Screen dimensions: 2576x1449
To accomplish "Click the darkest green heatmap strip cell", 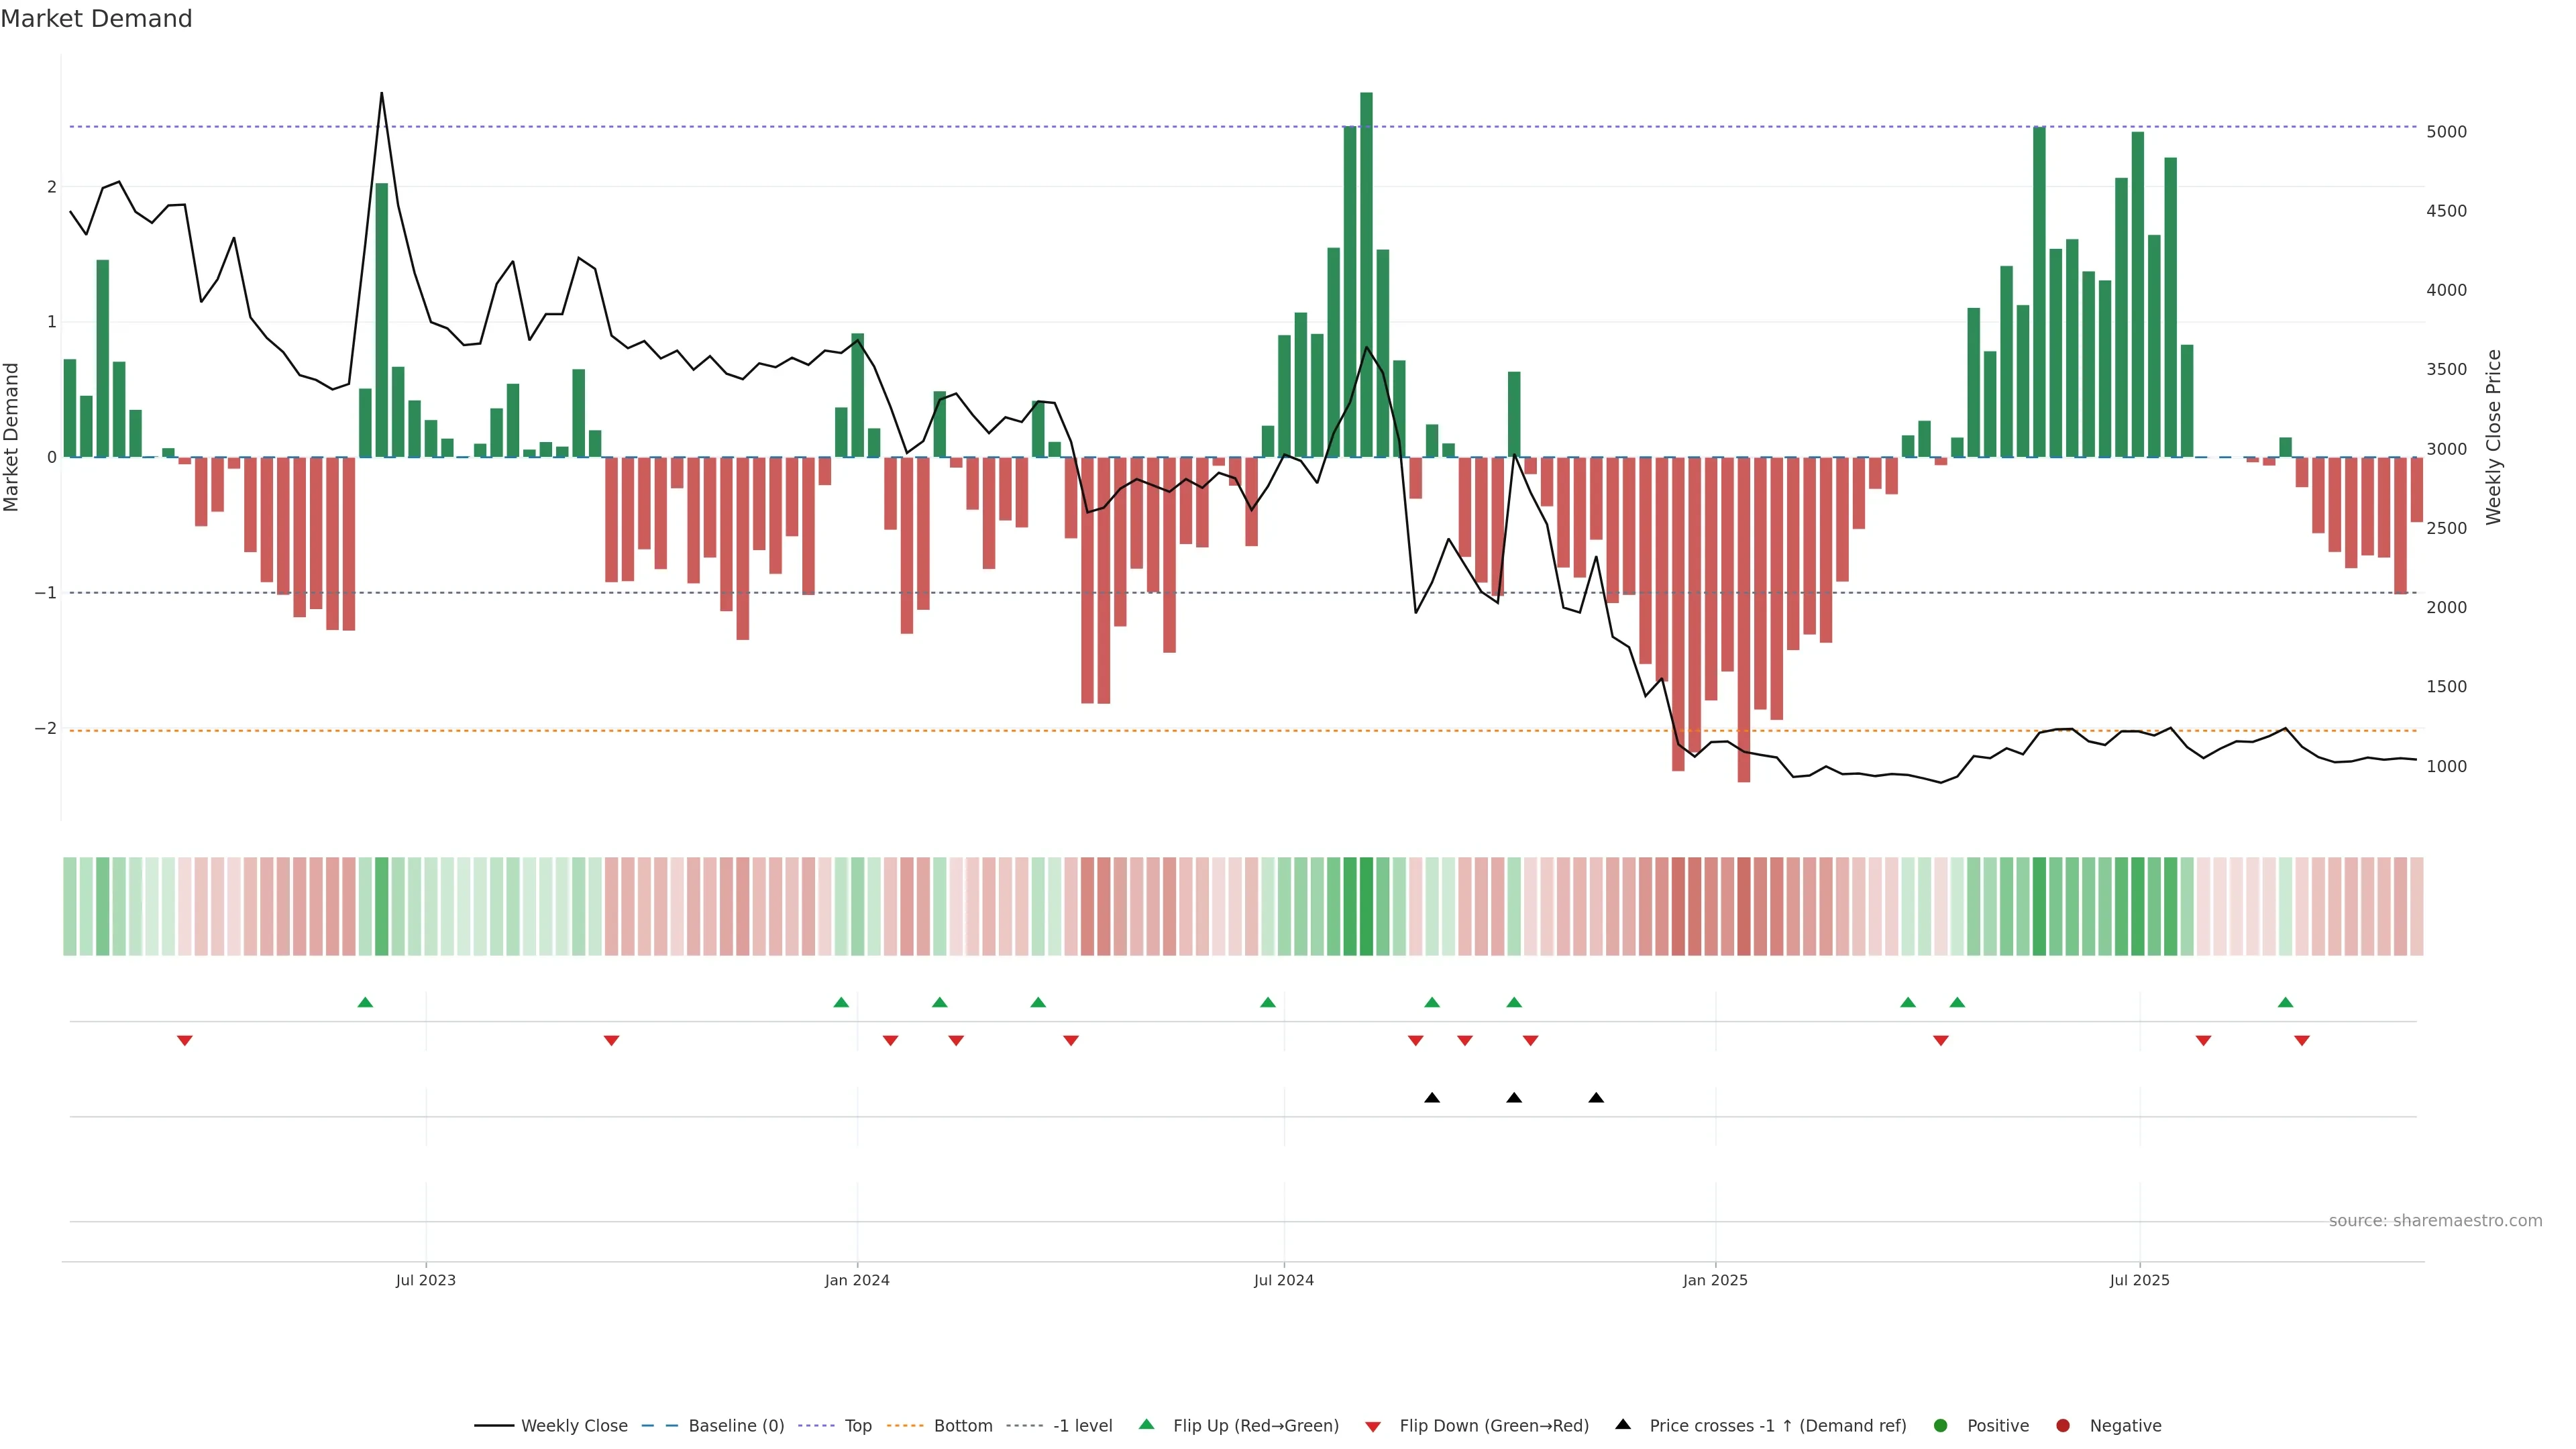I will [x=1366, y=906].
